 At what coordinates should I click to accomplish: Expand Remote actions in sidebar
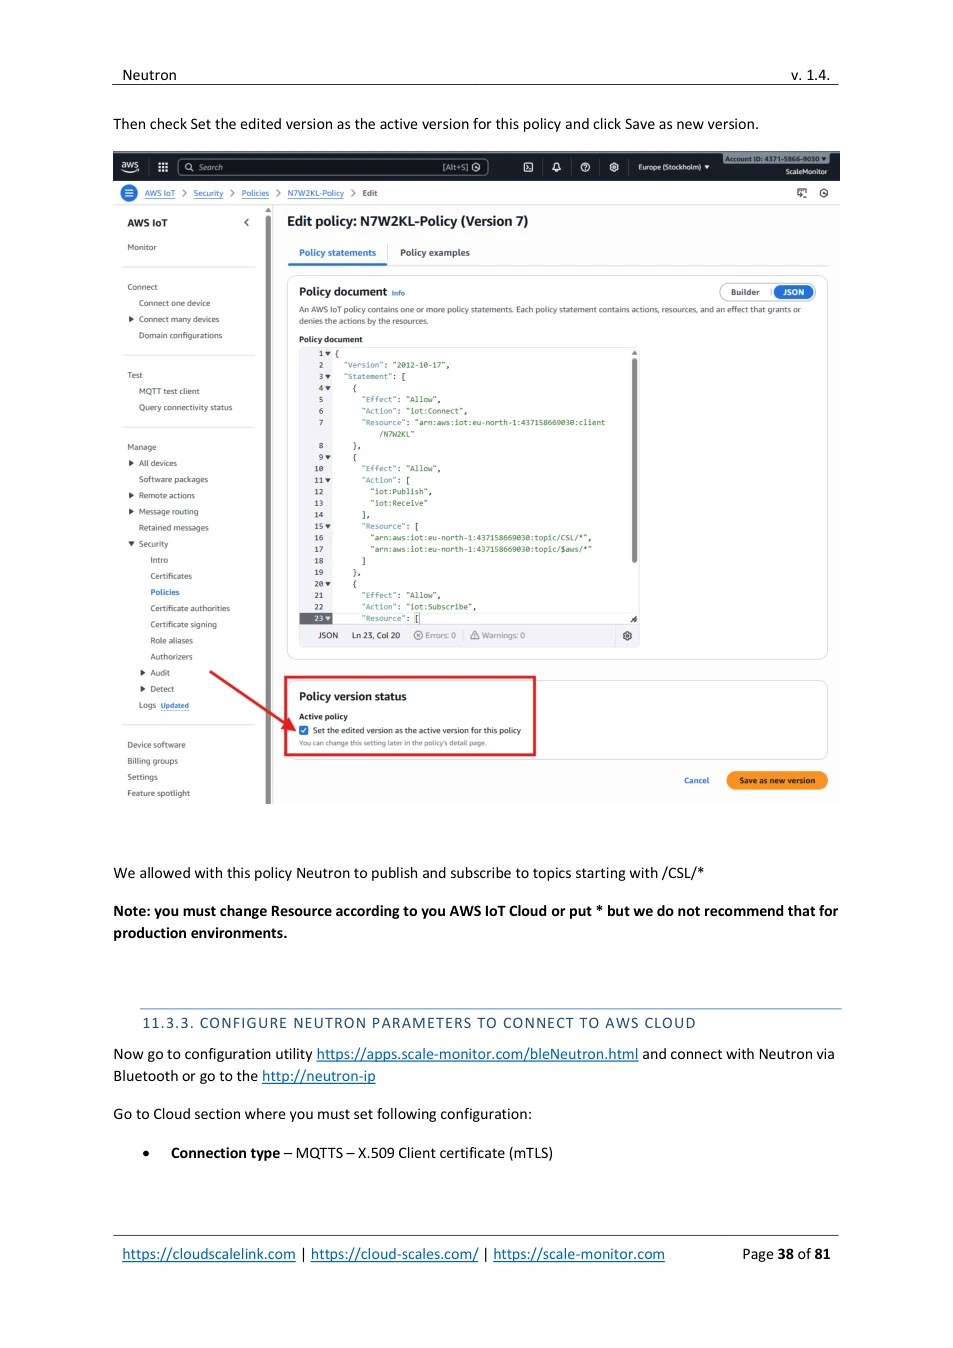131,496
